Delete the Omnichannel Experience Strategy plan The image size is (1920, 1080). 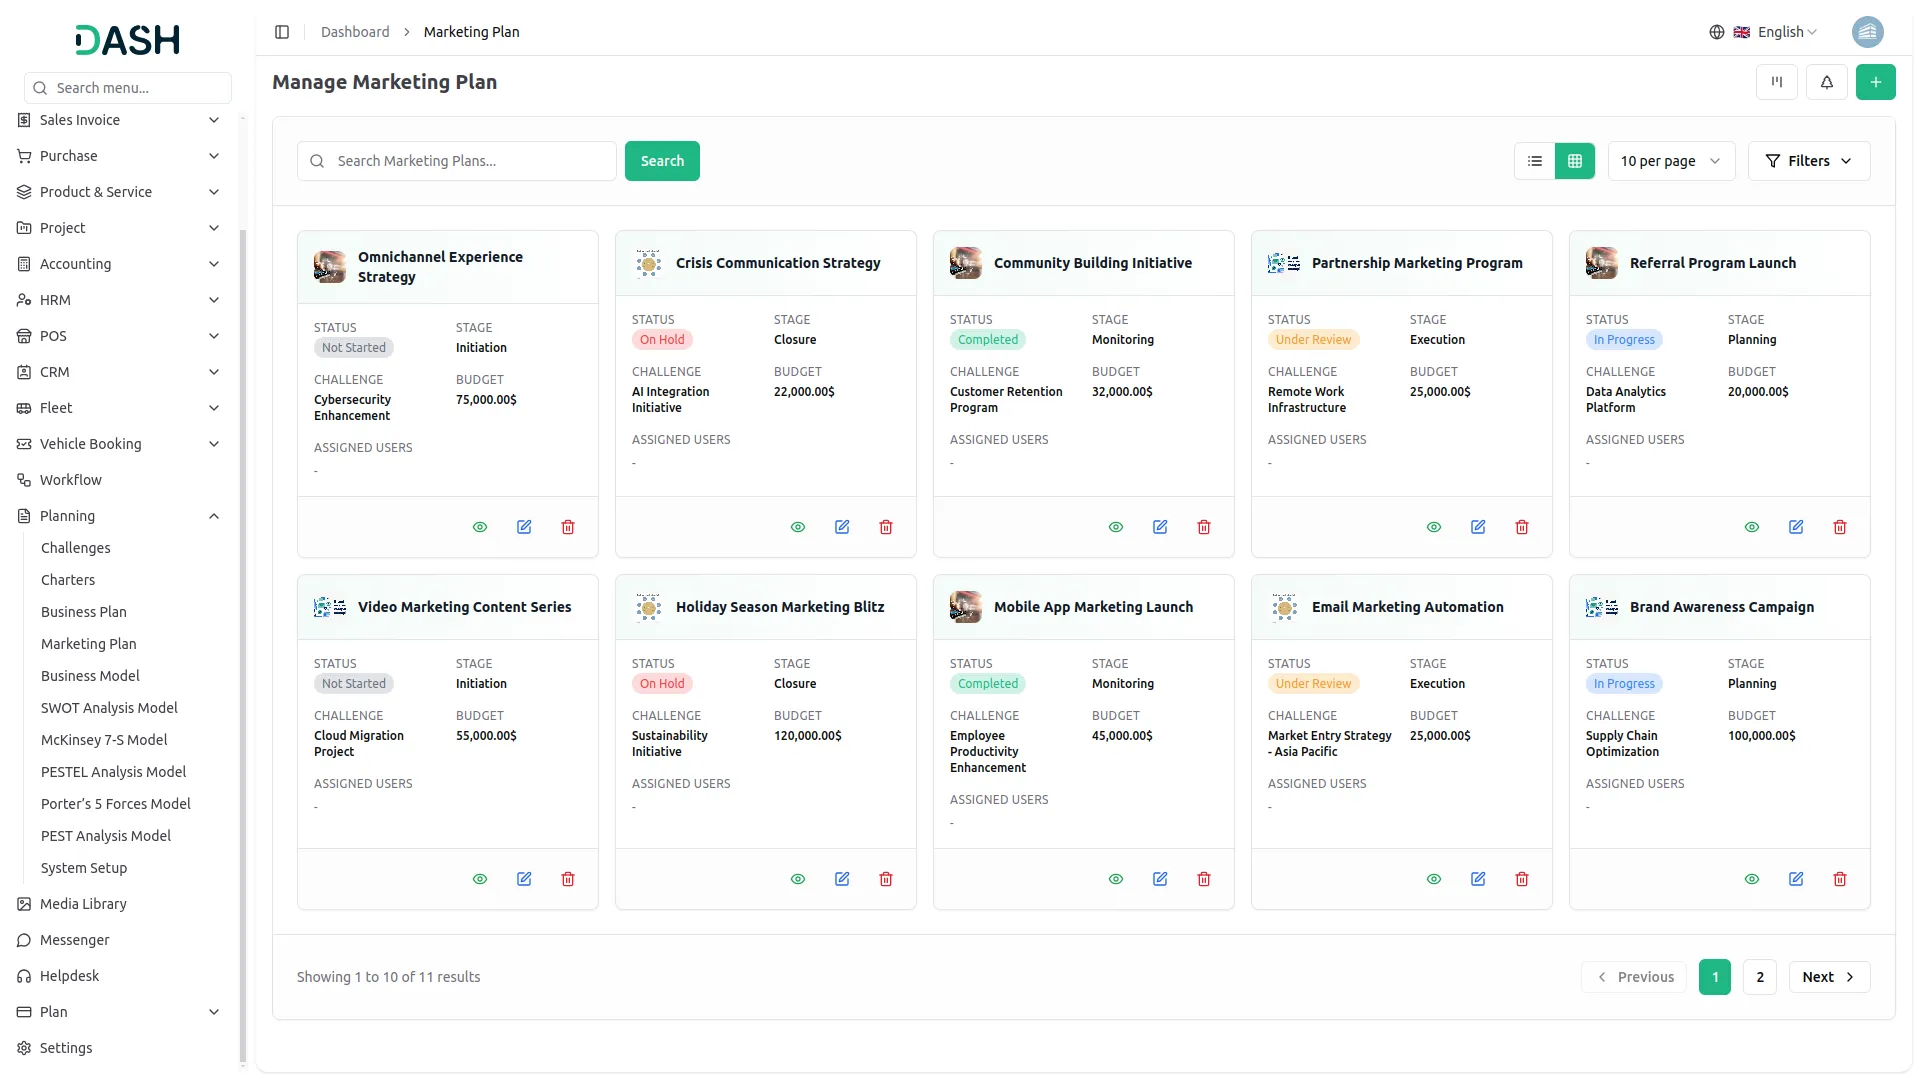(x=568, y=527)
